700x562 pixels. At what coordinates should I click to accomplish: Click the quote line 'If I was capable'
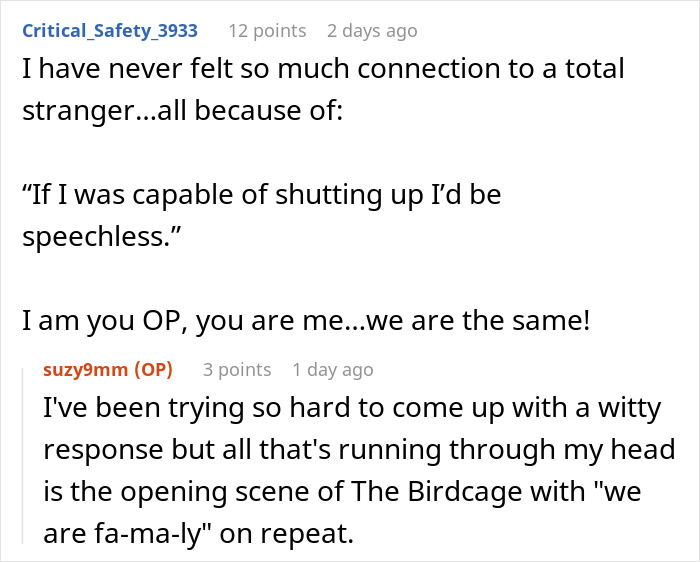pos(261,194)
